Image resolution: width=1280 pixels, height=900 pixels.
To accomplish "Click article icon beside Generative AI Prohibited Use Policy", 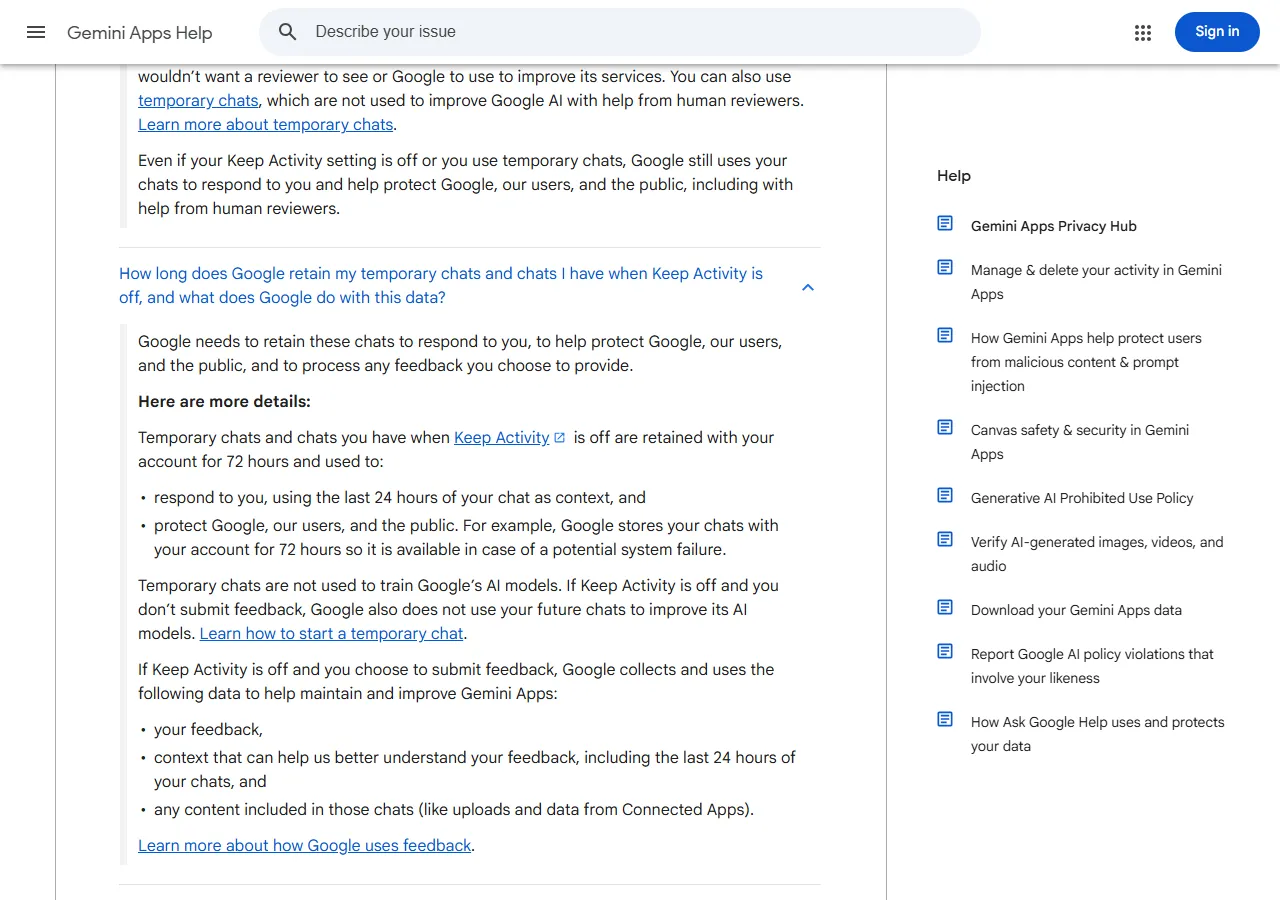I will coord(945,495).
